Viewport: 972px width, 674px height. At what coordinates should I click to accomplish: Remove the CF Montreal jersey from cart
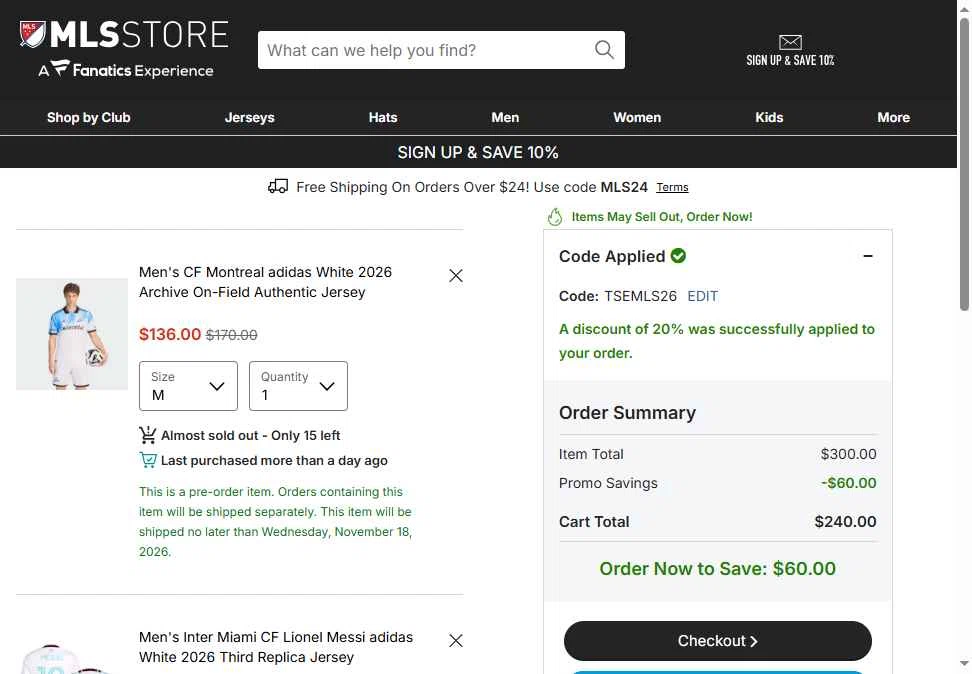[x=456, y=276]
